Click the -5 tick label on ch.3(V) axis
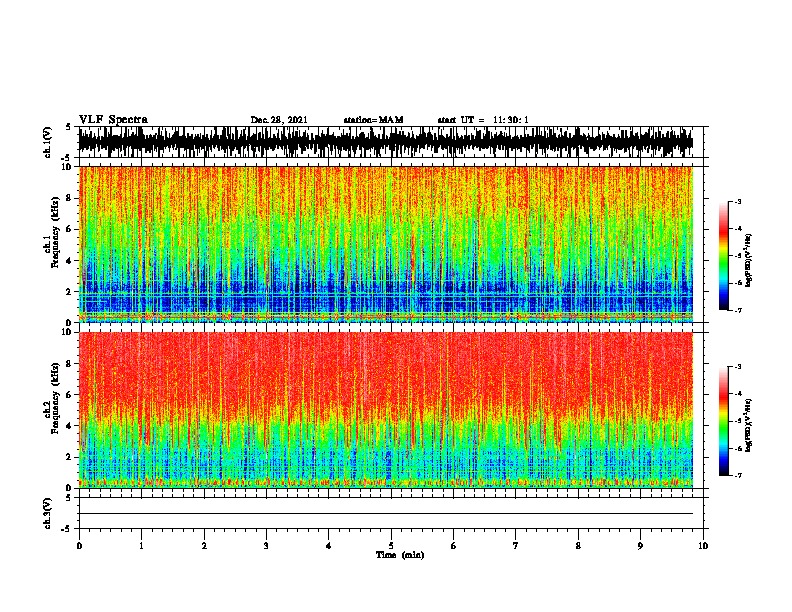792x612 pixels. pos(67,529)
